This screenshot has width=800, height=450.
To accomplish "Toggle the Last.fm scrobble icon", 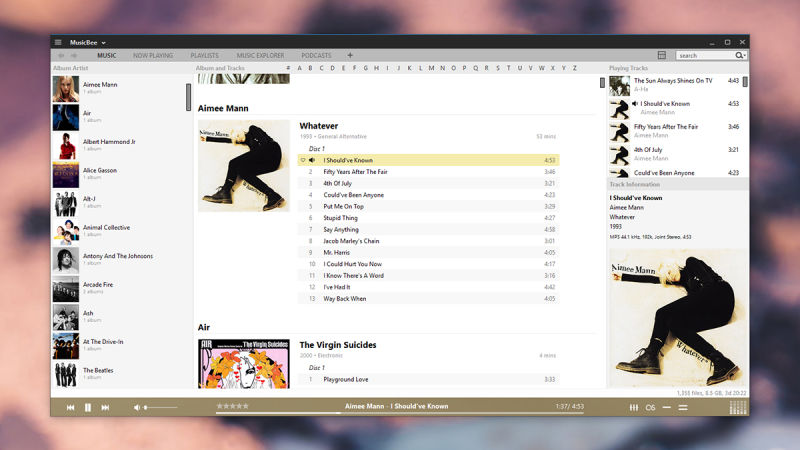I will pos(650,407).
